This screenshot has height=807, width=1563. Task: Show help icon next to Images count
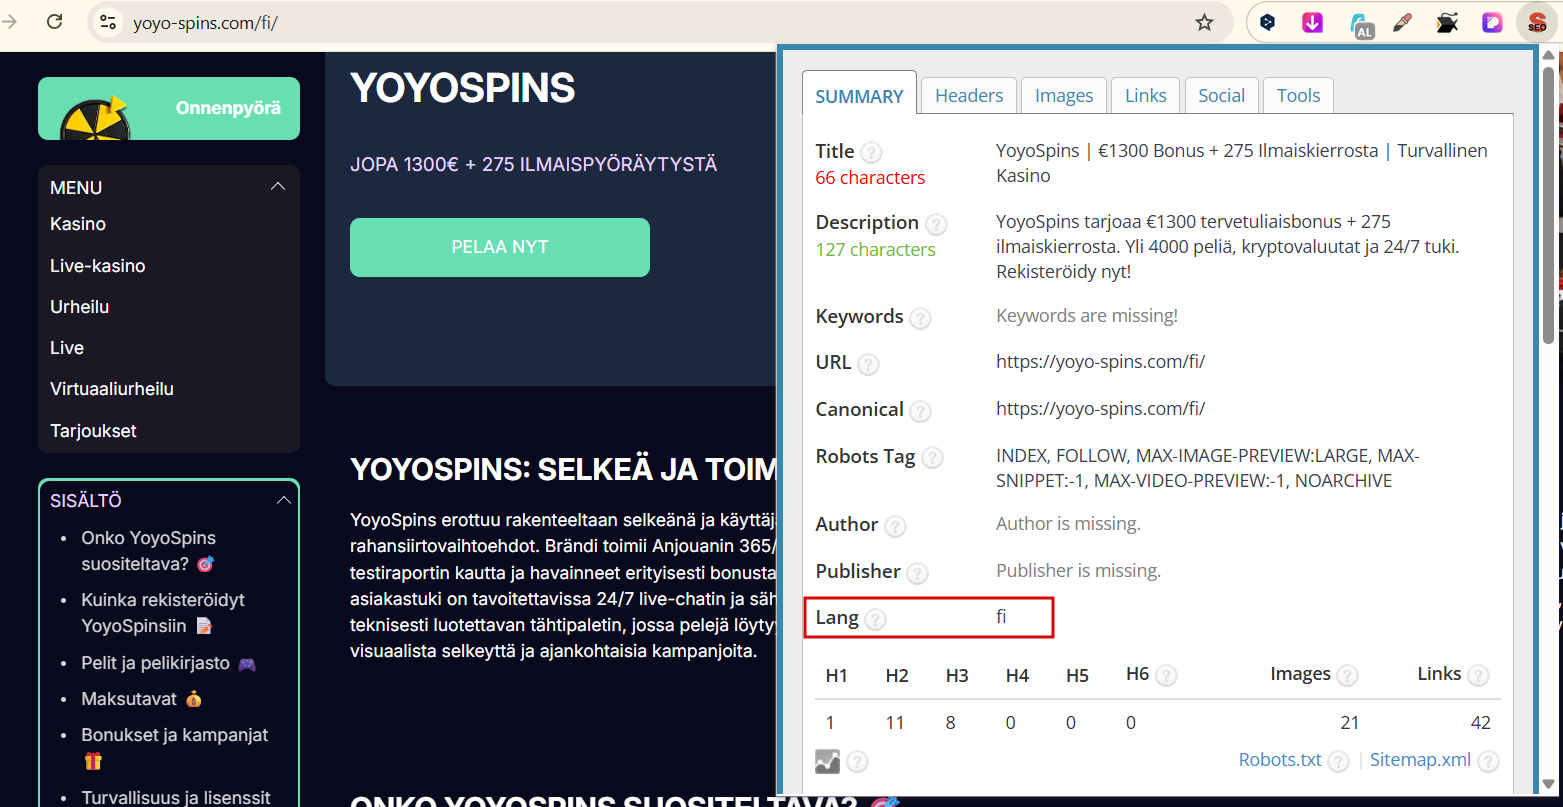coord(1347,676)
